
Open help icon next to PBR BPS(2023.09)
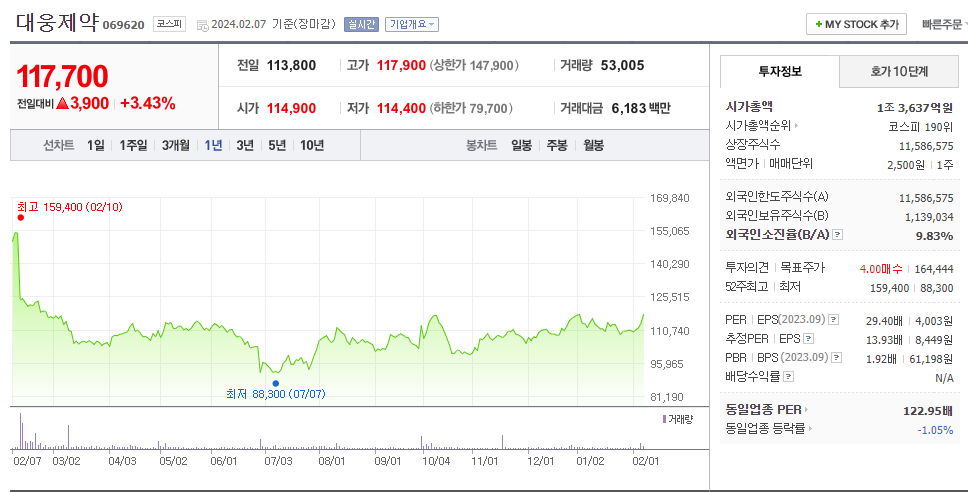837,357
